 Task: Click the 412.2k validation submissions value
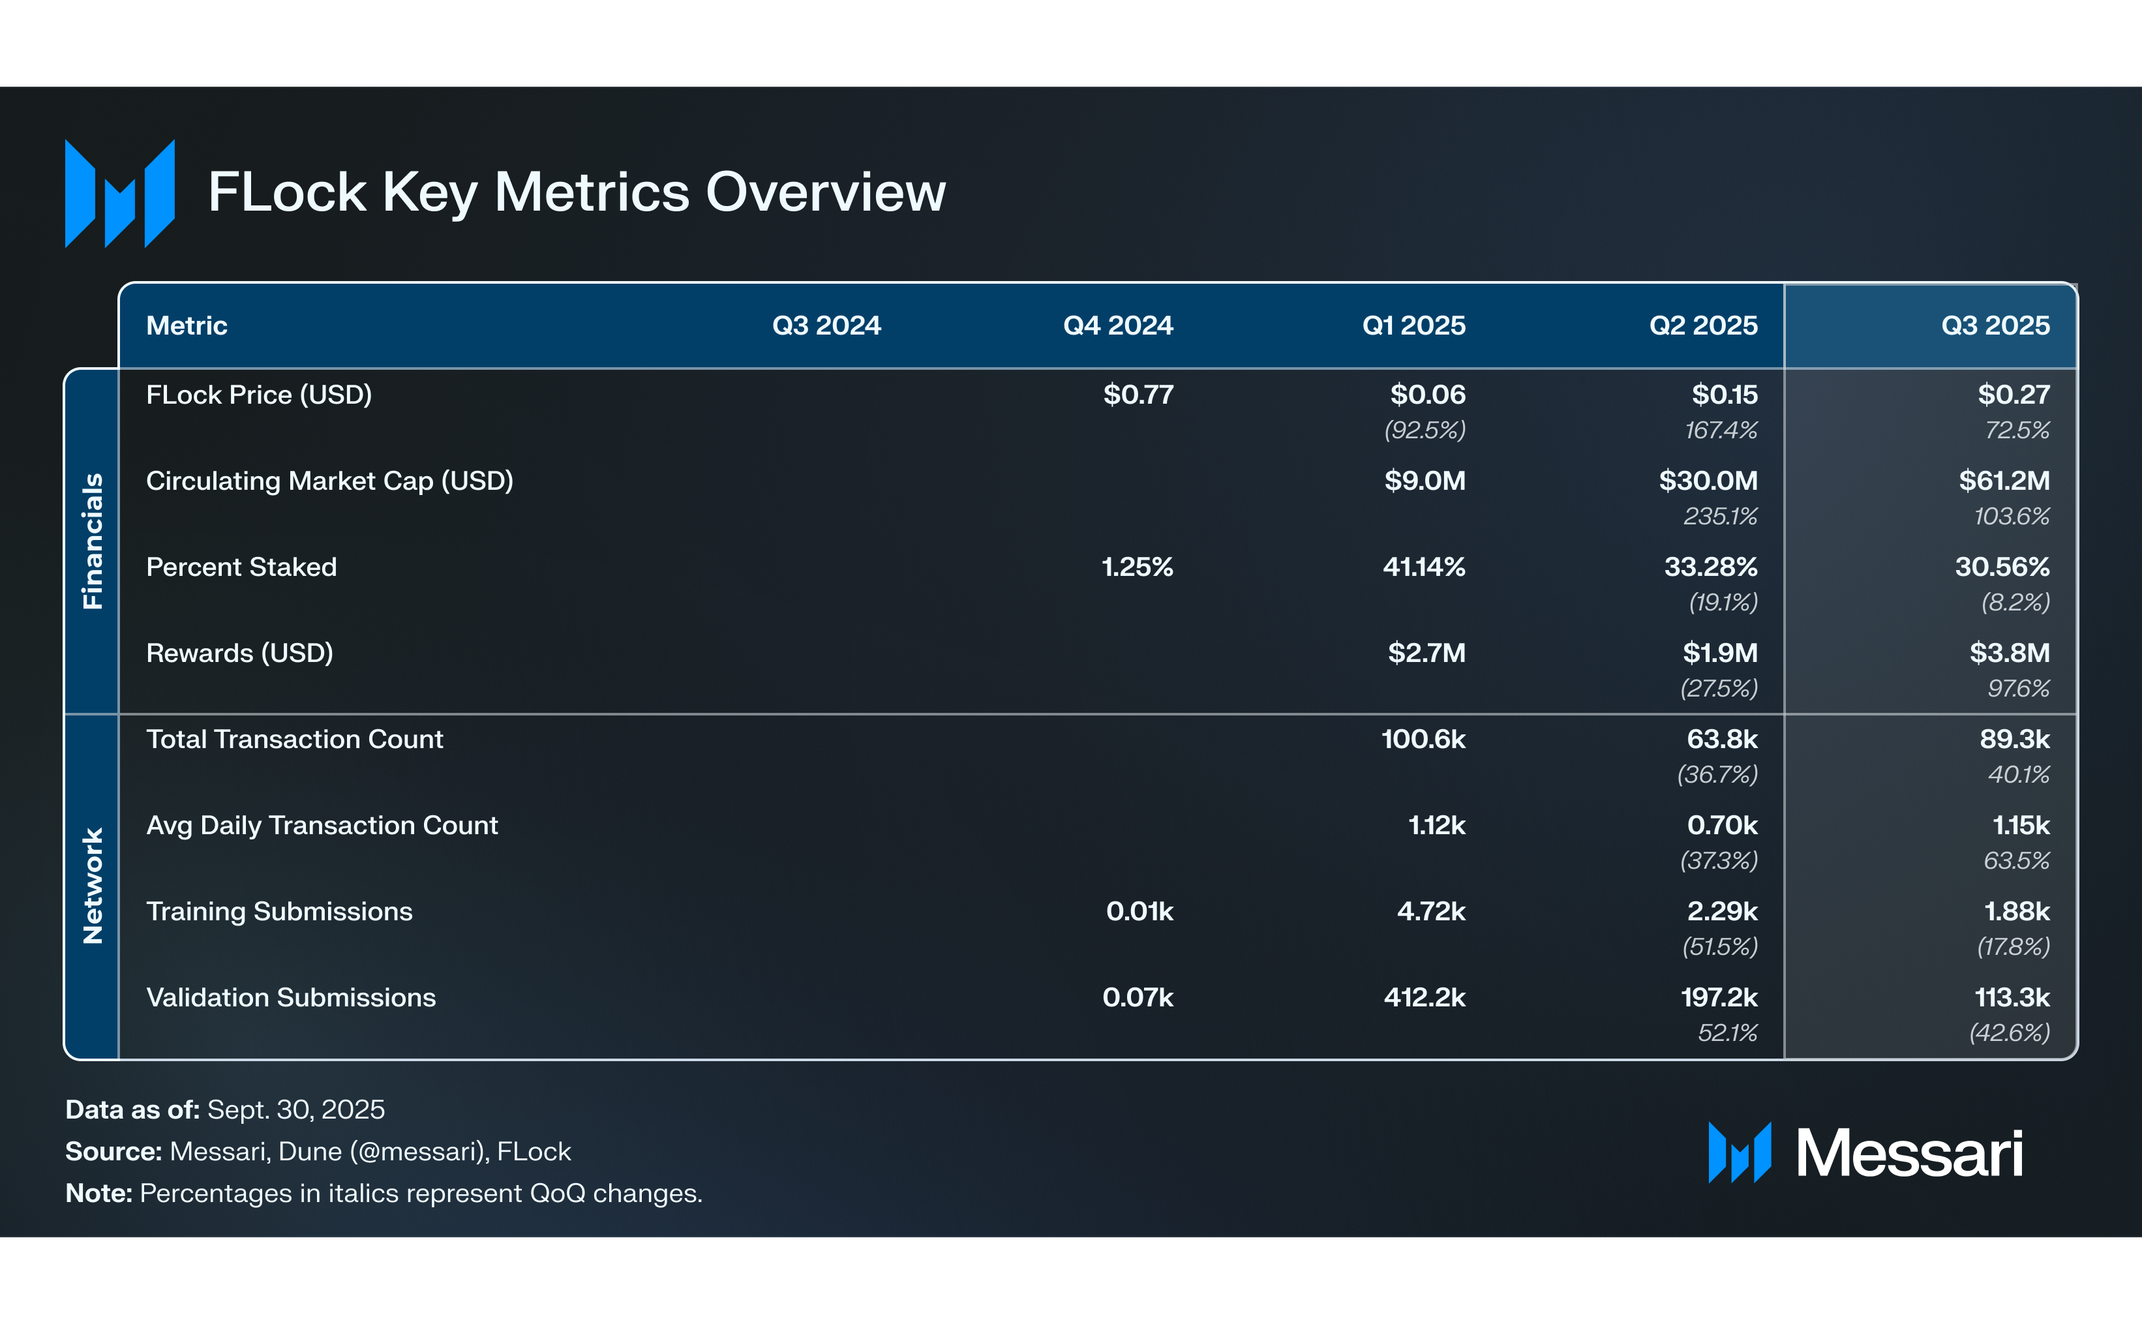[x=1424, y=997]
